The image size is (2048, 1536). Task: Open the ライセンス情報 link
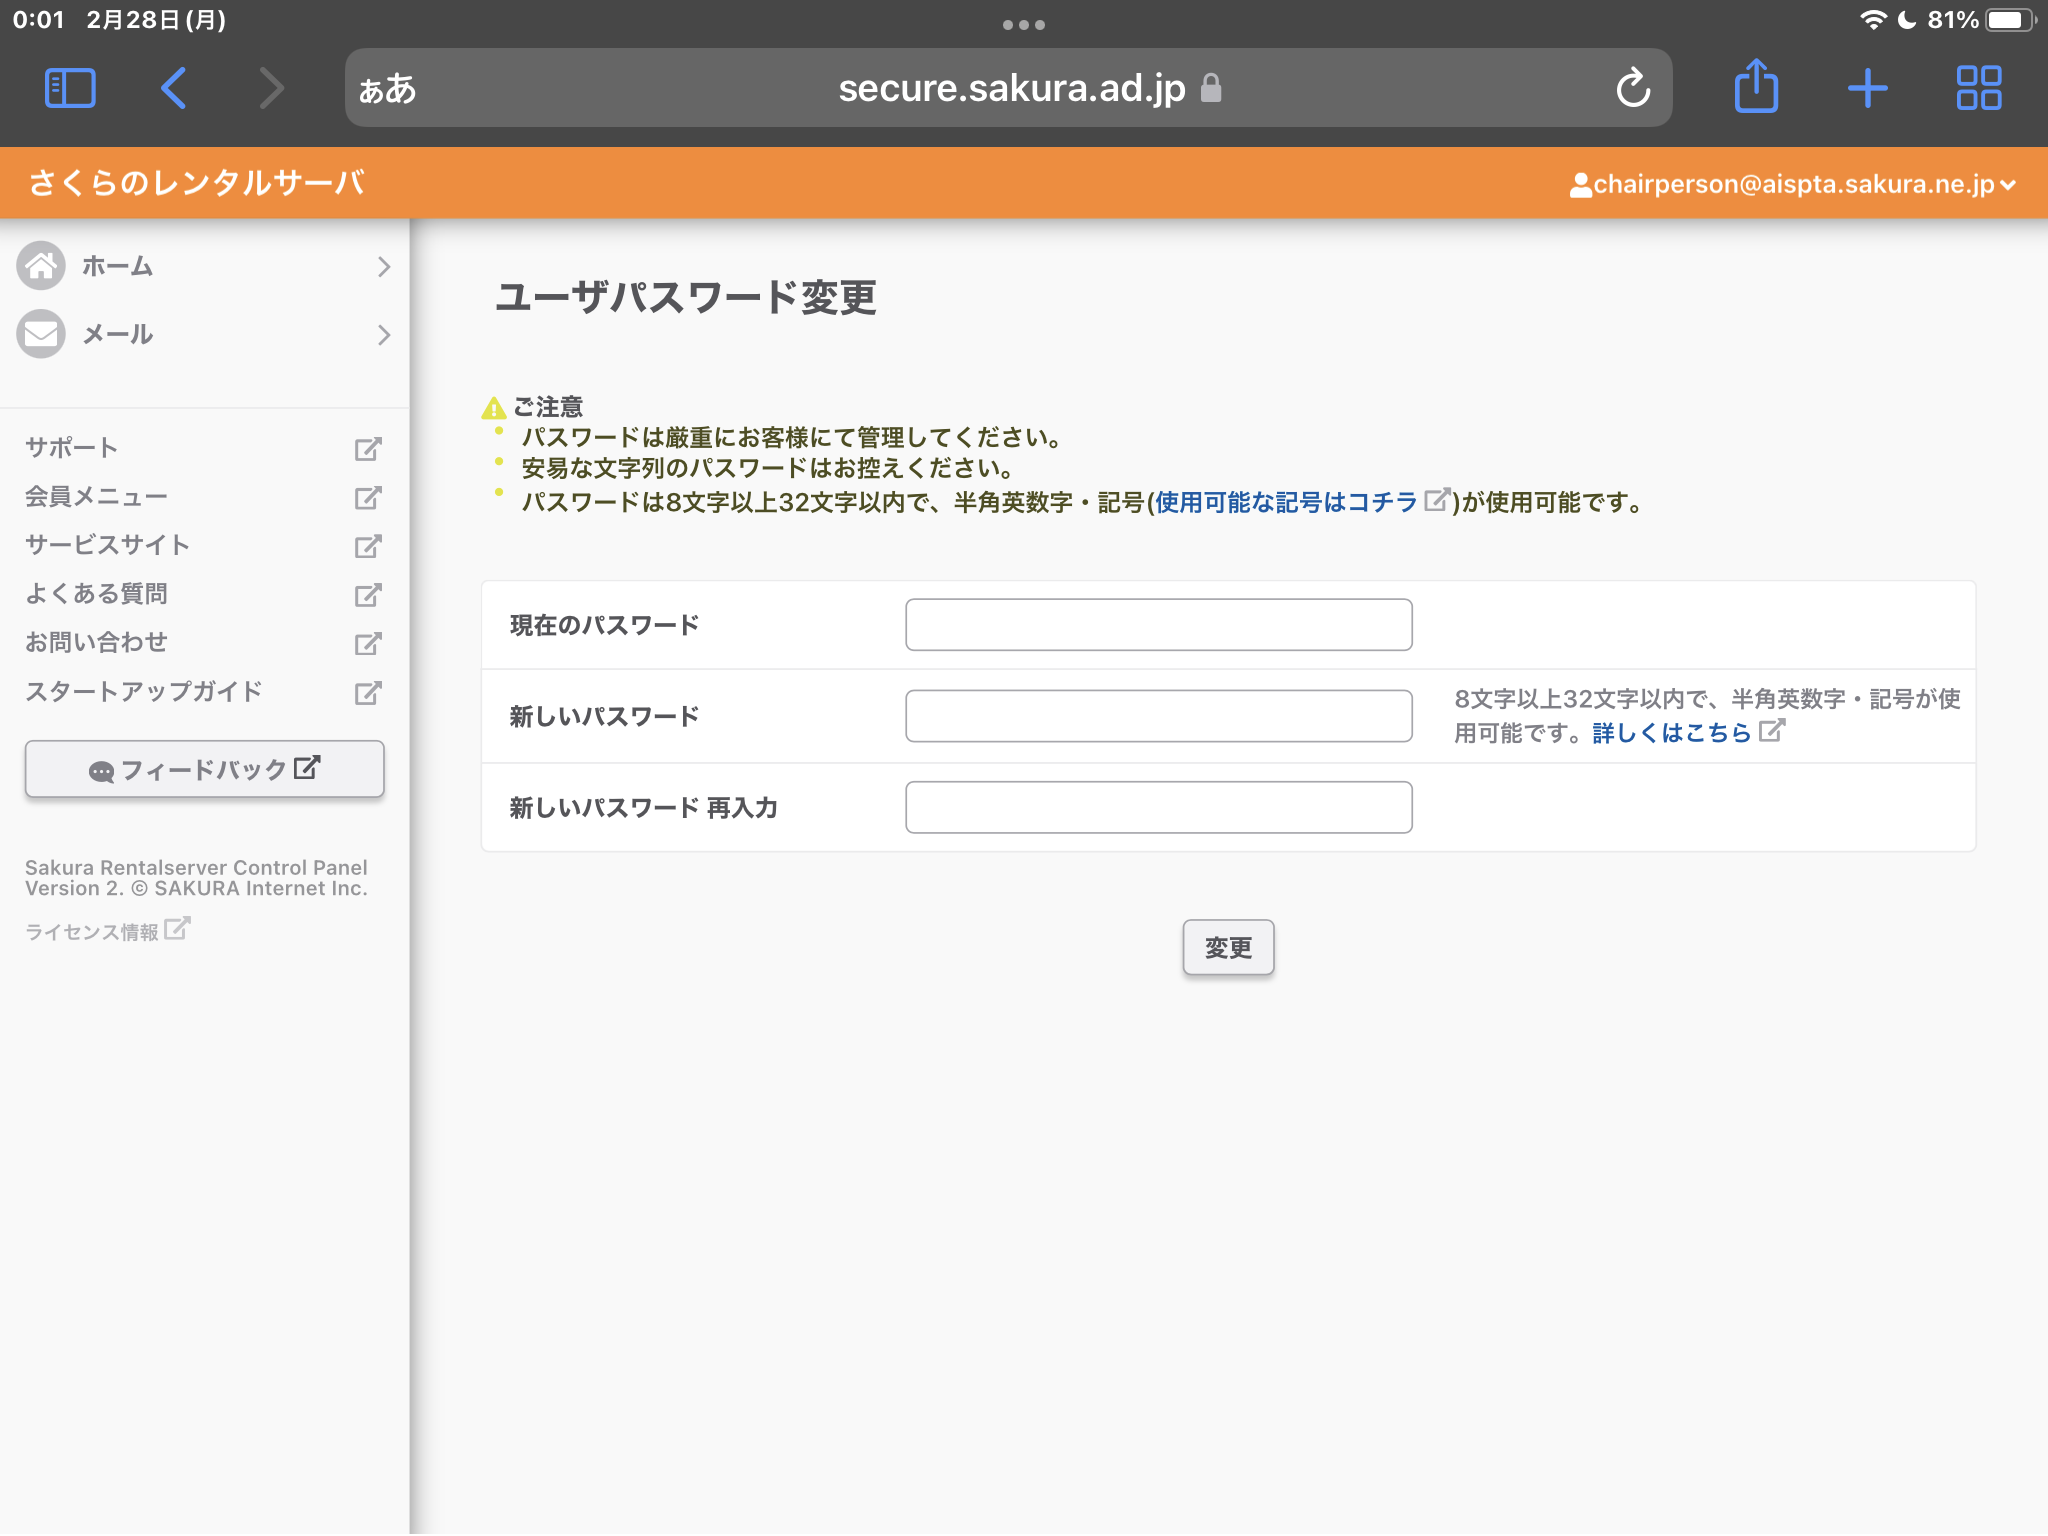pyautogui.click(x=92, y=932)
